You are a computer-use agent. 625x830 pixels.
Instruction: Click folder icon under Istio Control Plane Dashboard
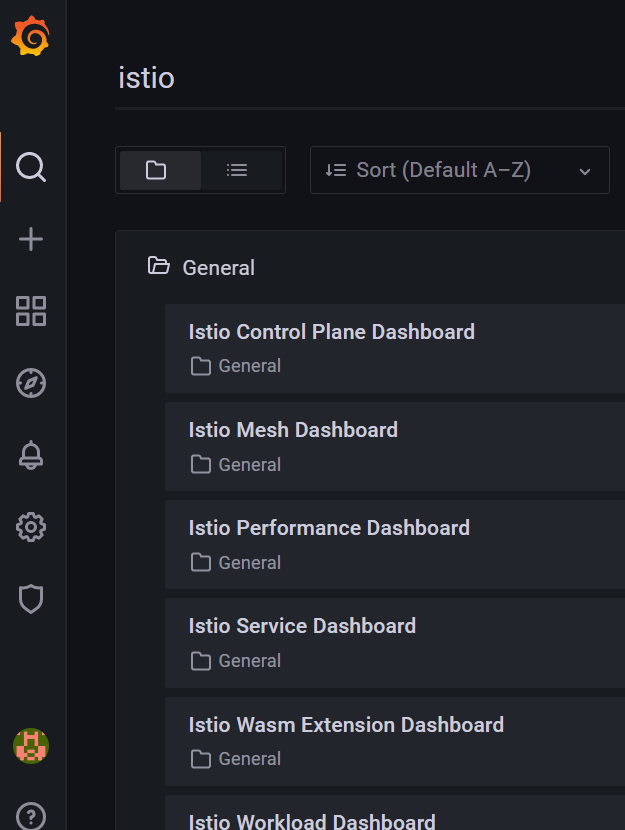coord(201,366)
